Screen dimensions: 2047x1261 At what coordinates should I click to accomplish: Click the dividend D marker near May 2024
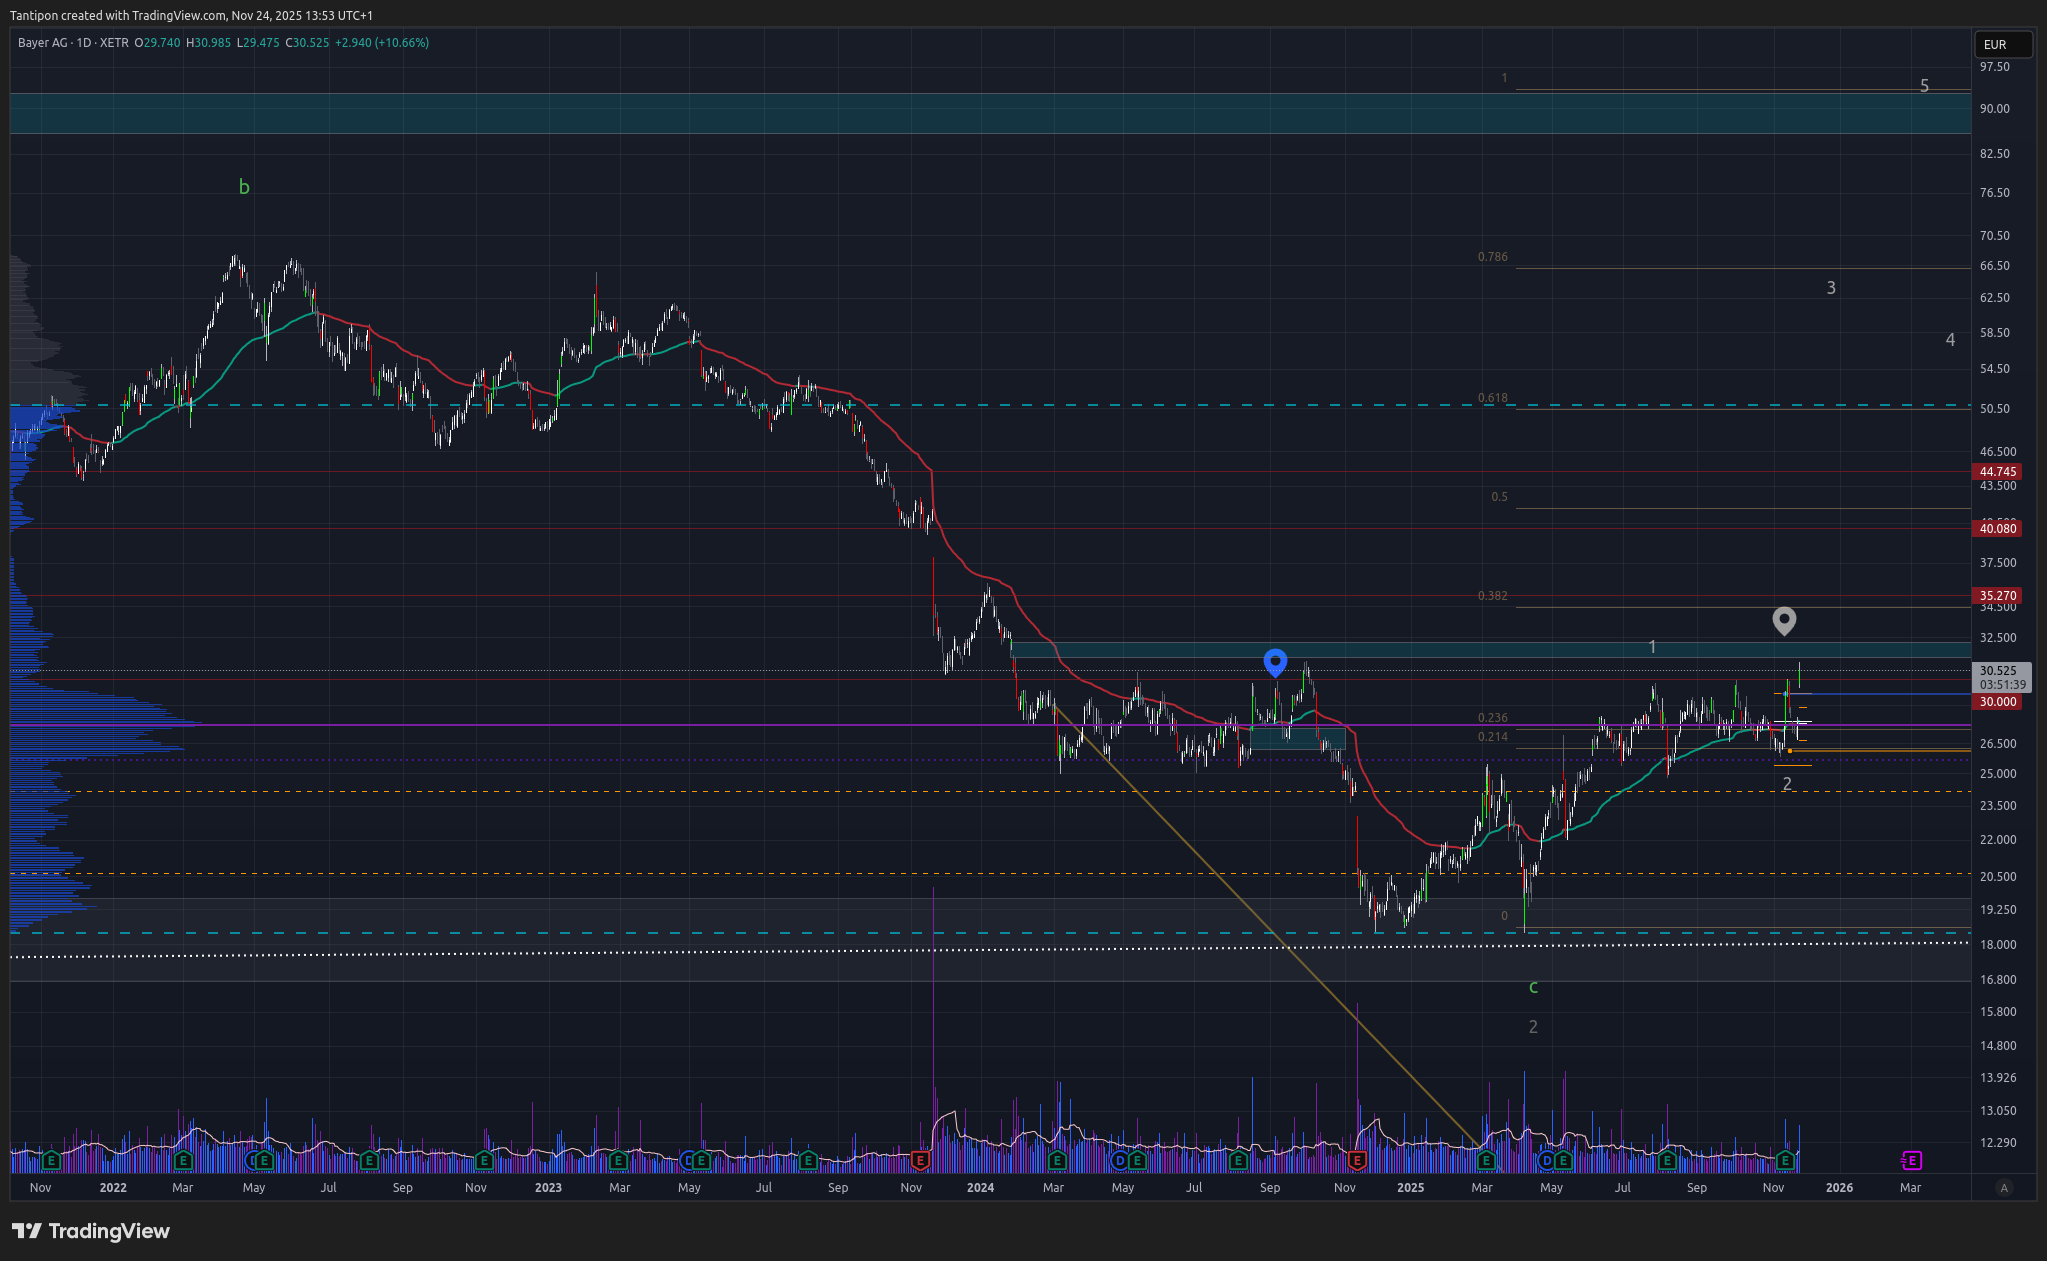[1120, 1160]
